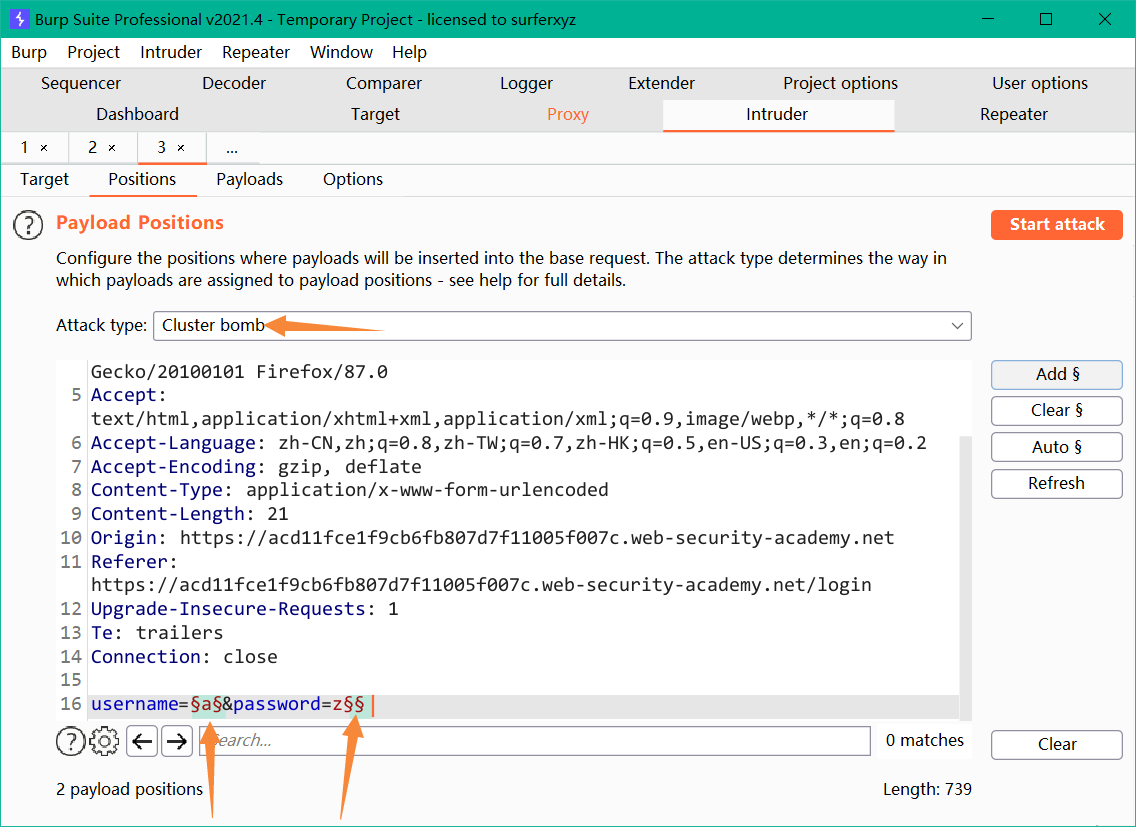Viewport: 1136px width, 827px height.
Task: Switch to the main Repeater tab
Action: click(x=1014, y=115)
